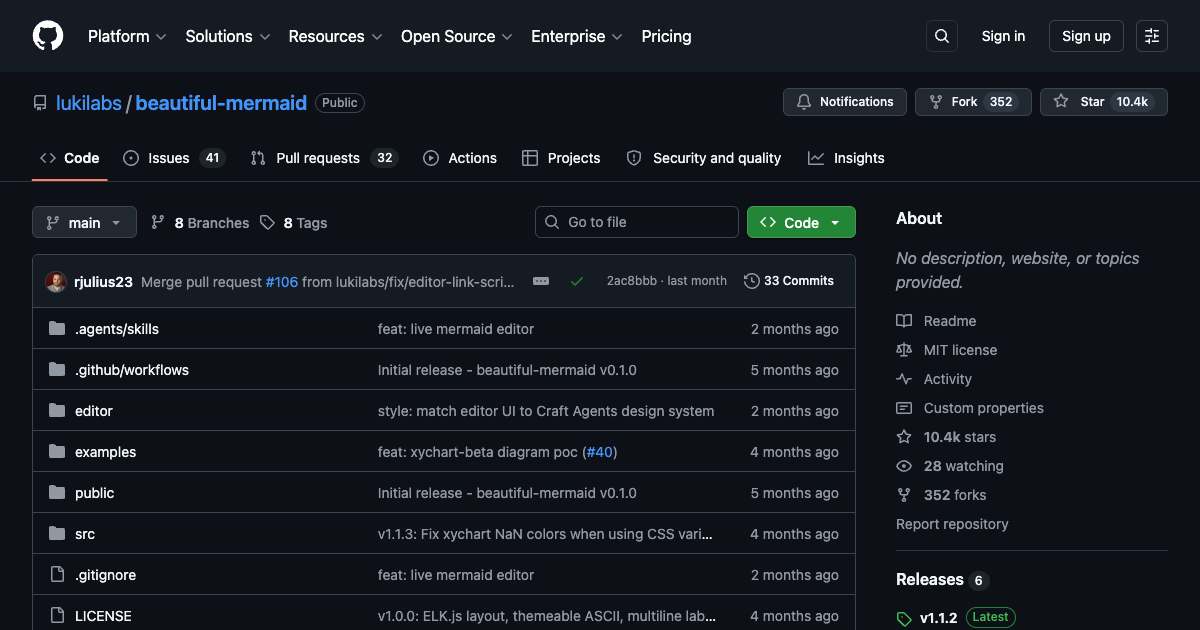
Task: Open lukilabs owner link
Action: tap(89, 103)
